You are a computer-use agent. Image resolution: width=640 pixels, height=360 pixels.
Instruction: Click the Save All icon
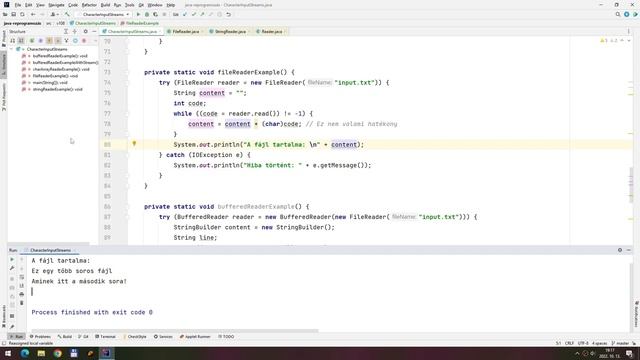pos(13,14)
